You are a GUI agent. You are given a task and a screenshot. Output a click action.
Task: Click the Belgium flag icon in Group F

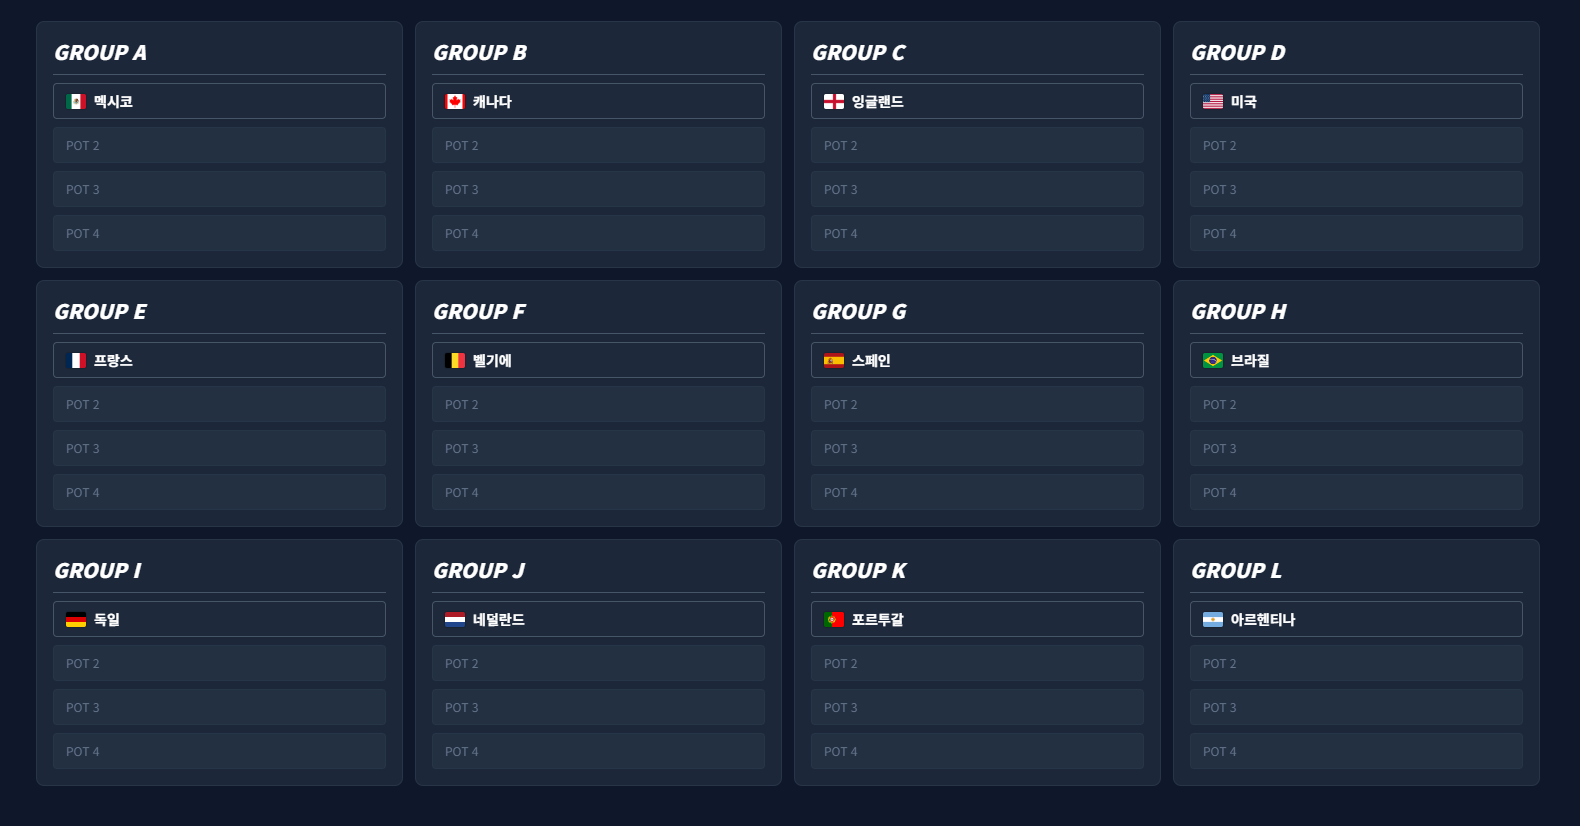point(455,360)
